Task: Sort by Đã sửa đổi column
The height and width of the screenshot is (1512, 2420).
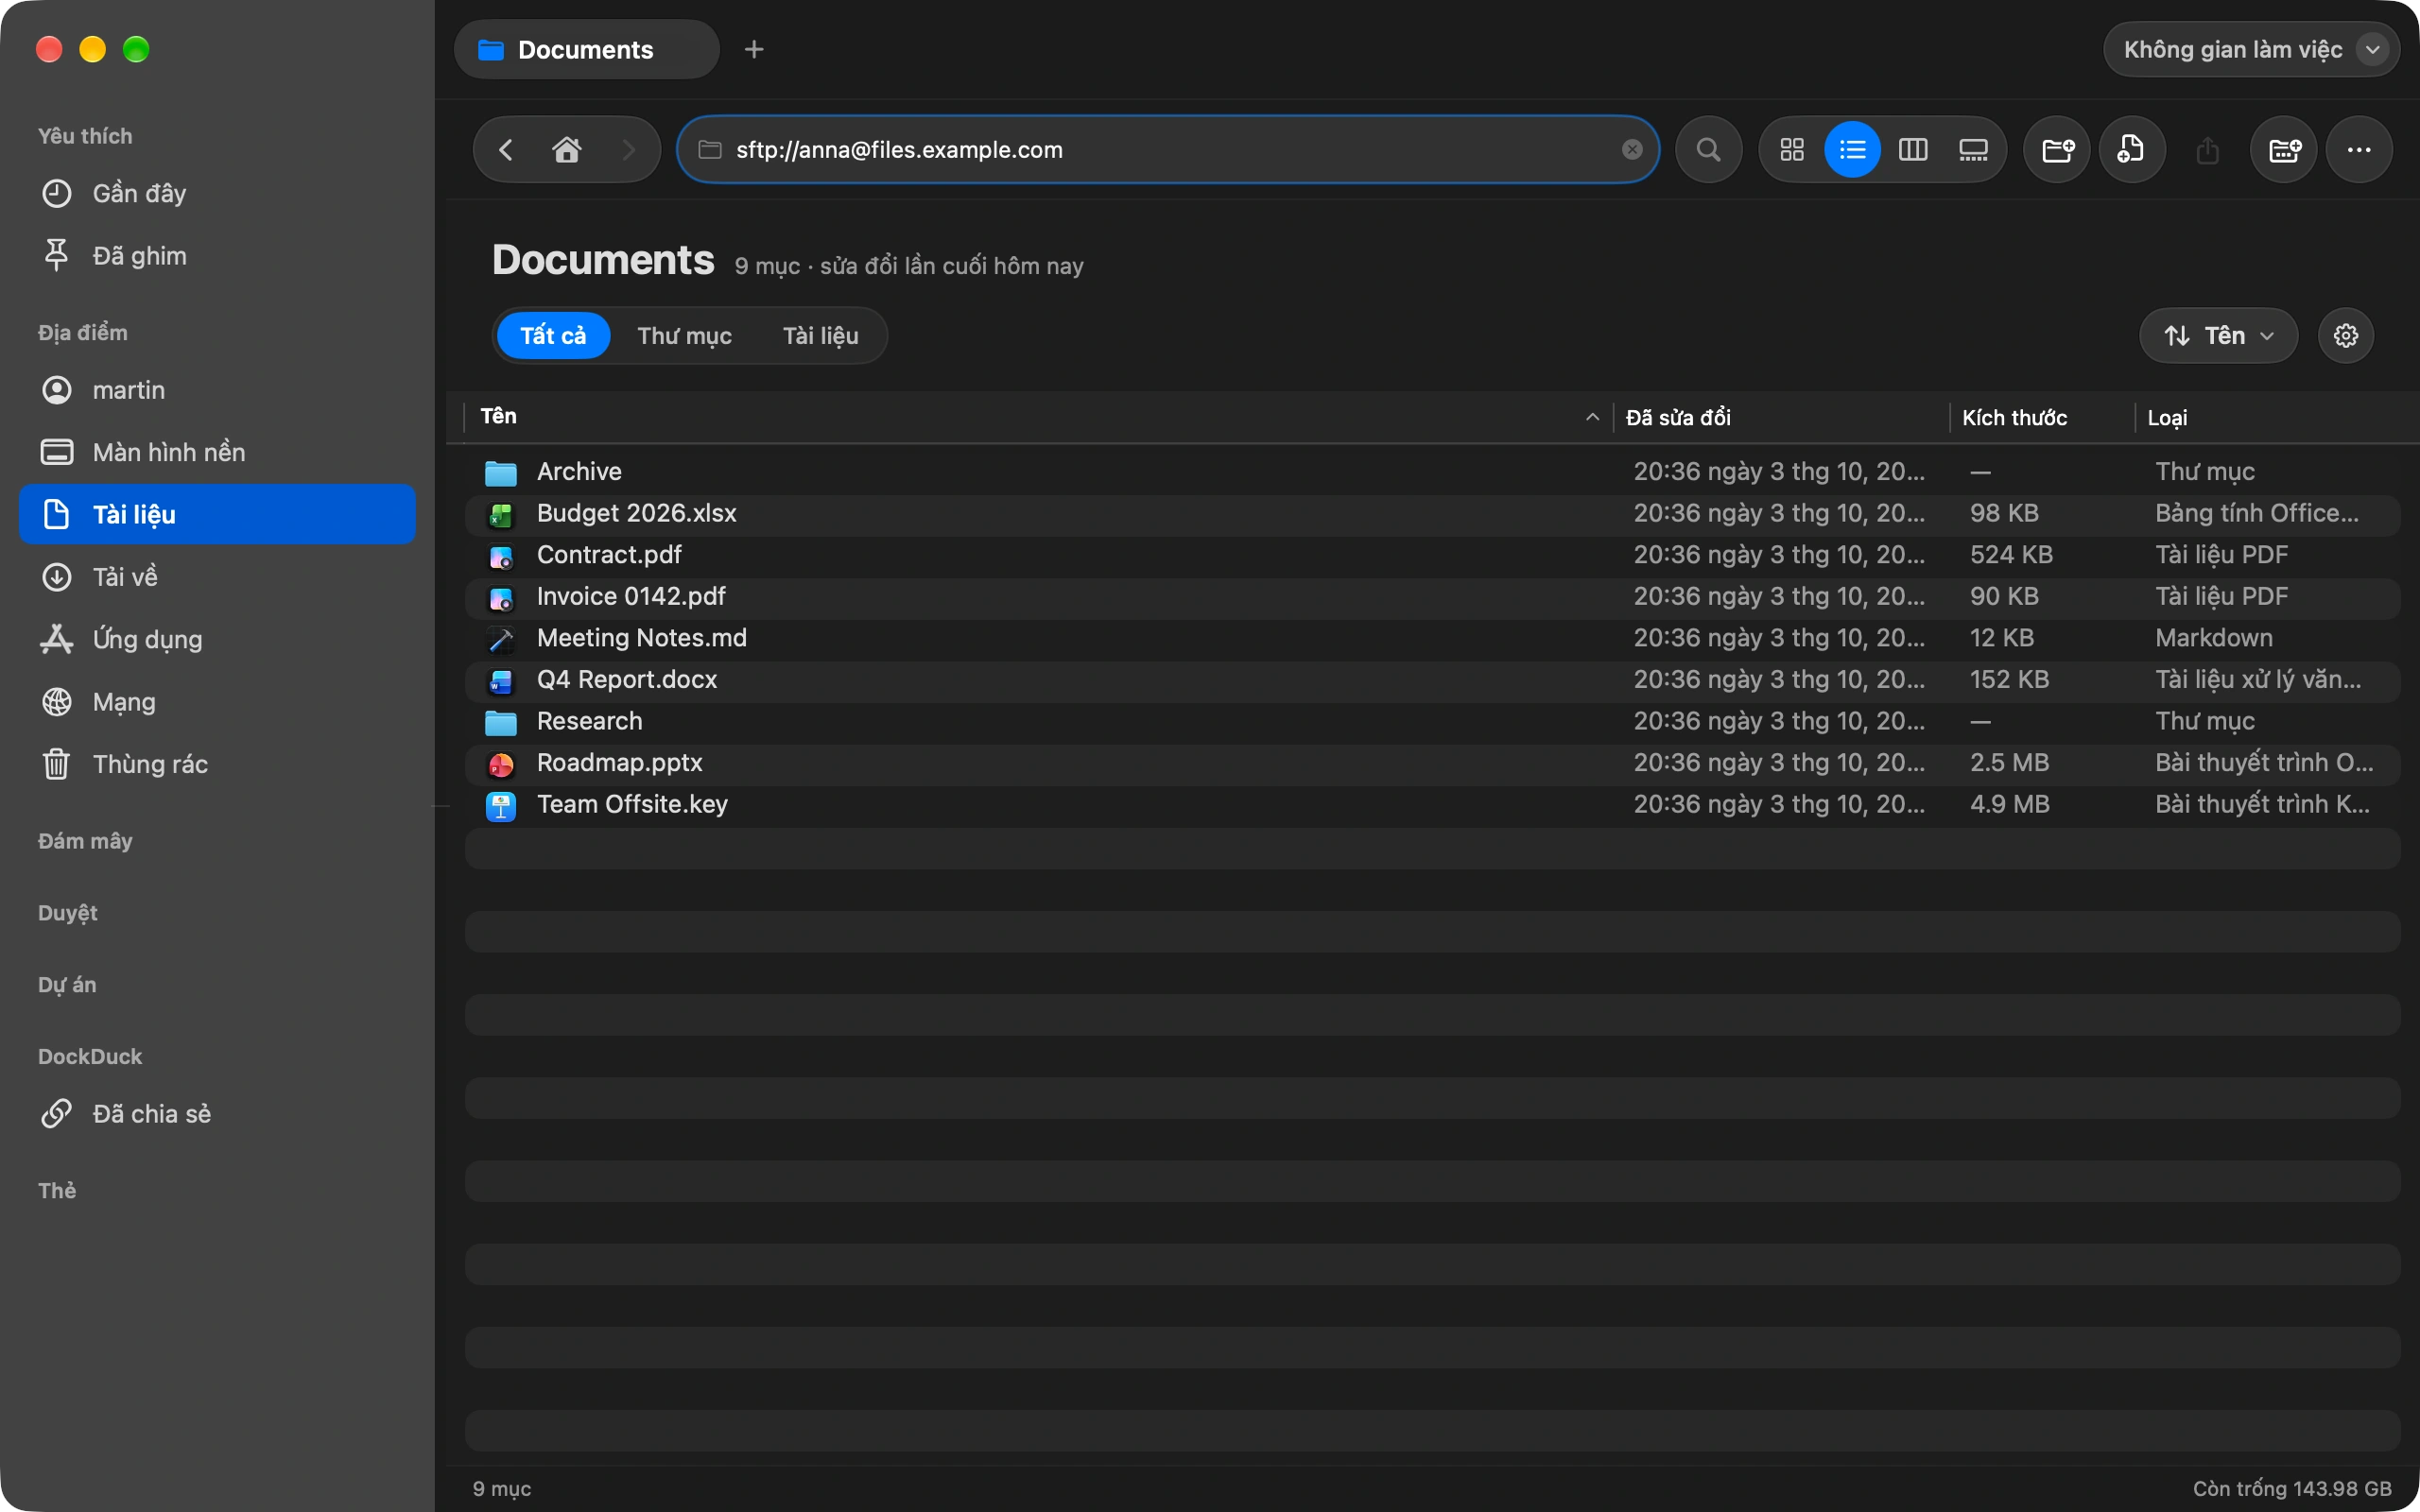Action: click(1781, 417)
